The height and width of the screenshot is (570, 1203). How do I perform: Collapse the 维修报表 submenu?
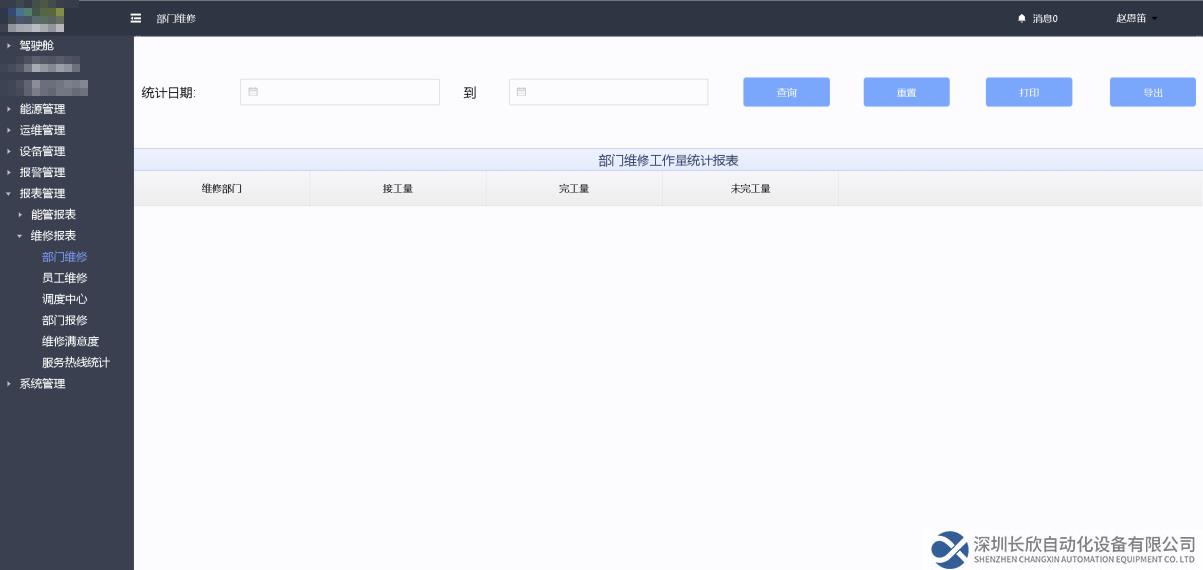point(52,235)
